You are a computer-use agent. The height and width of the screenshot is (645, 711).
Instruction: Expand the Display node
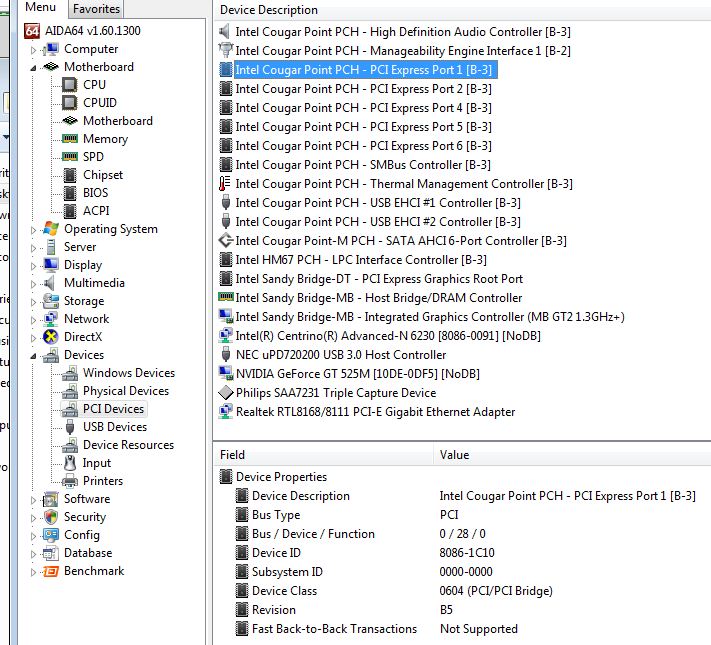pos(33,266)
